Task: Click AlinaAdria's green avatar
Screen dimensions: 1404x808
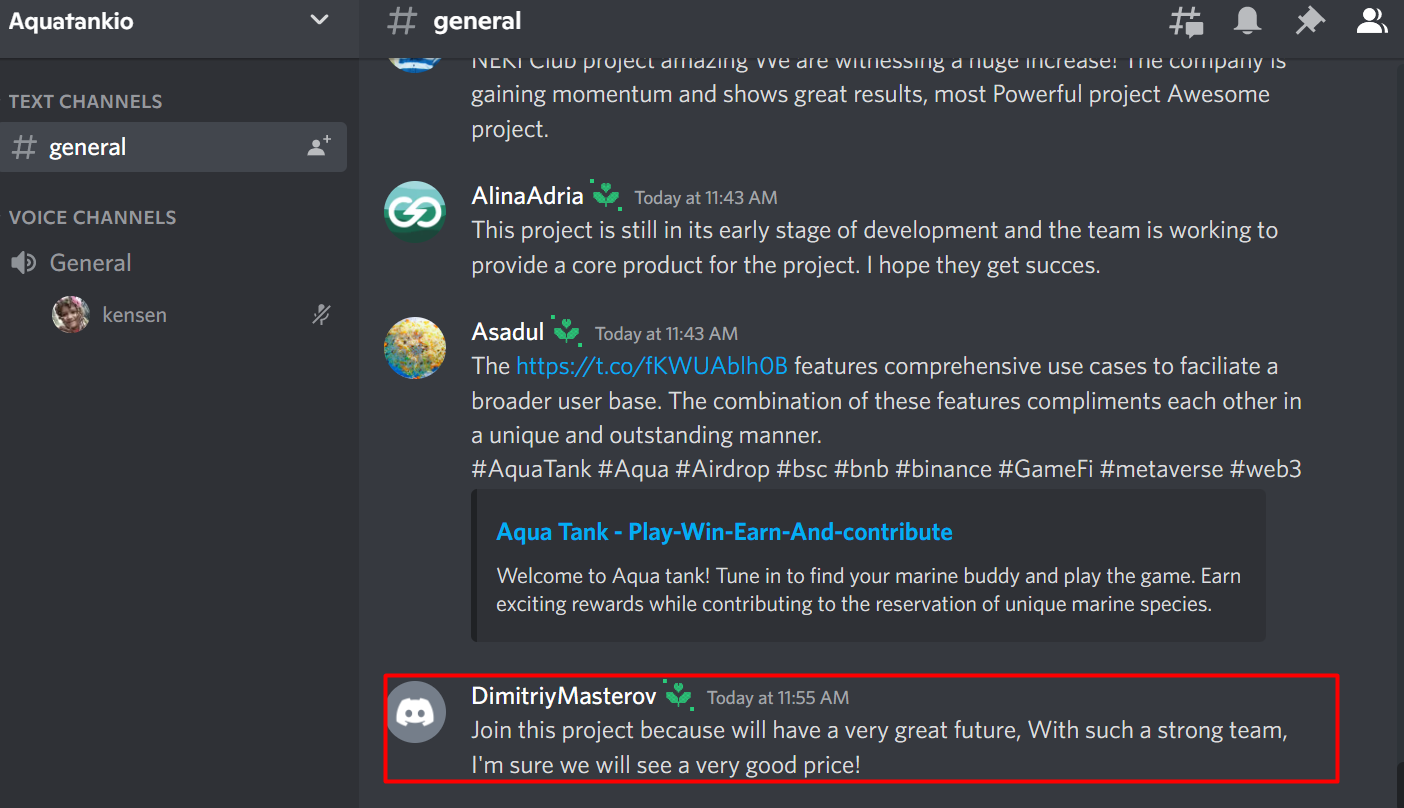Action: click(x=415, y=211)
